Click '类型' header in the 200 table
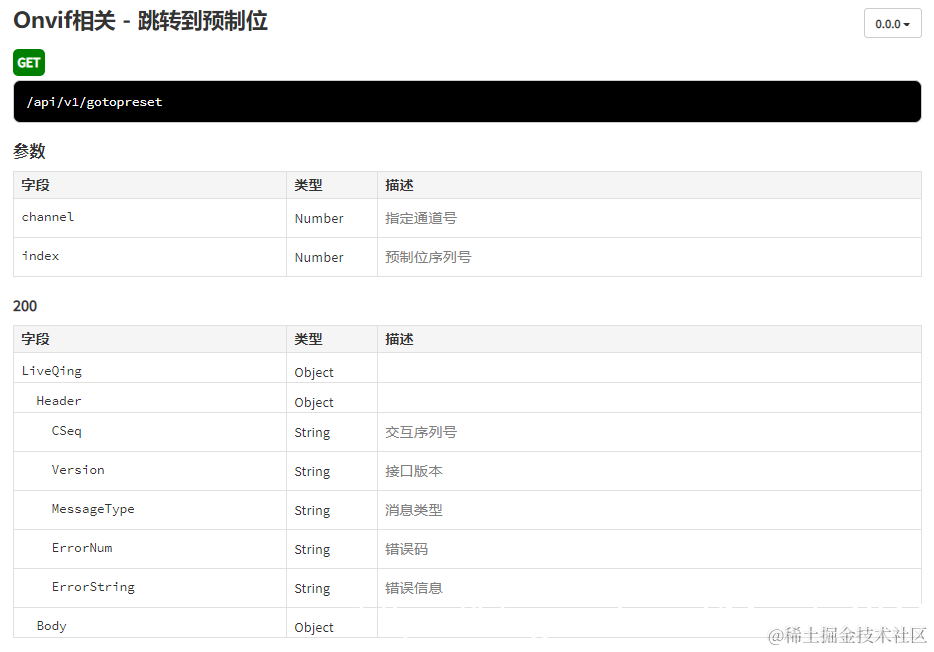 click(308, 339)
